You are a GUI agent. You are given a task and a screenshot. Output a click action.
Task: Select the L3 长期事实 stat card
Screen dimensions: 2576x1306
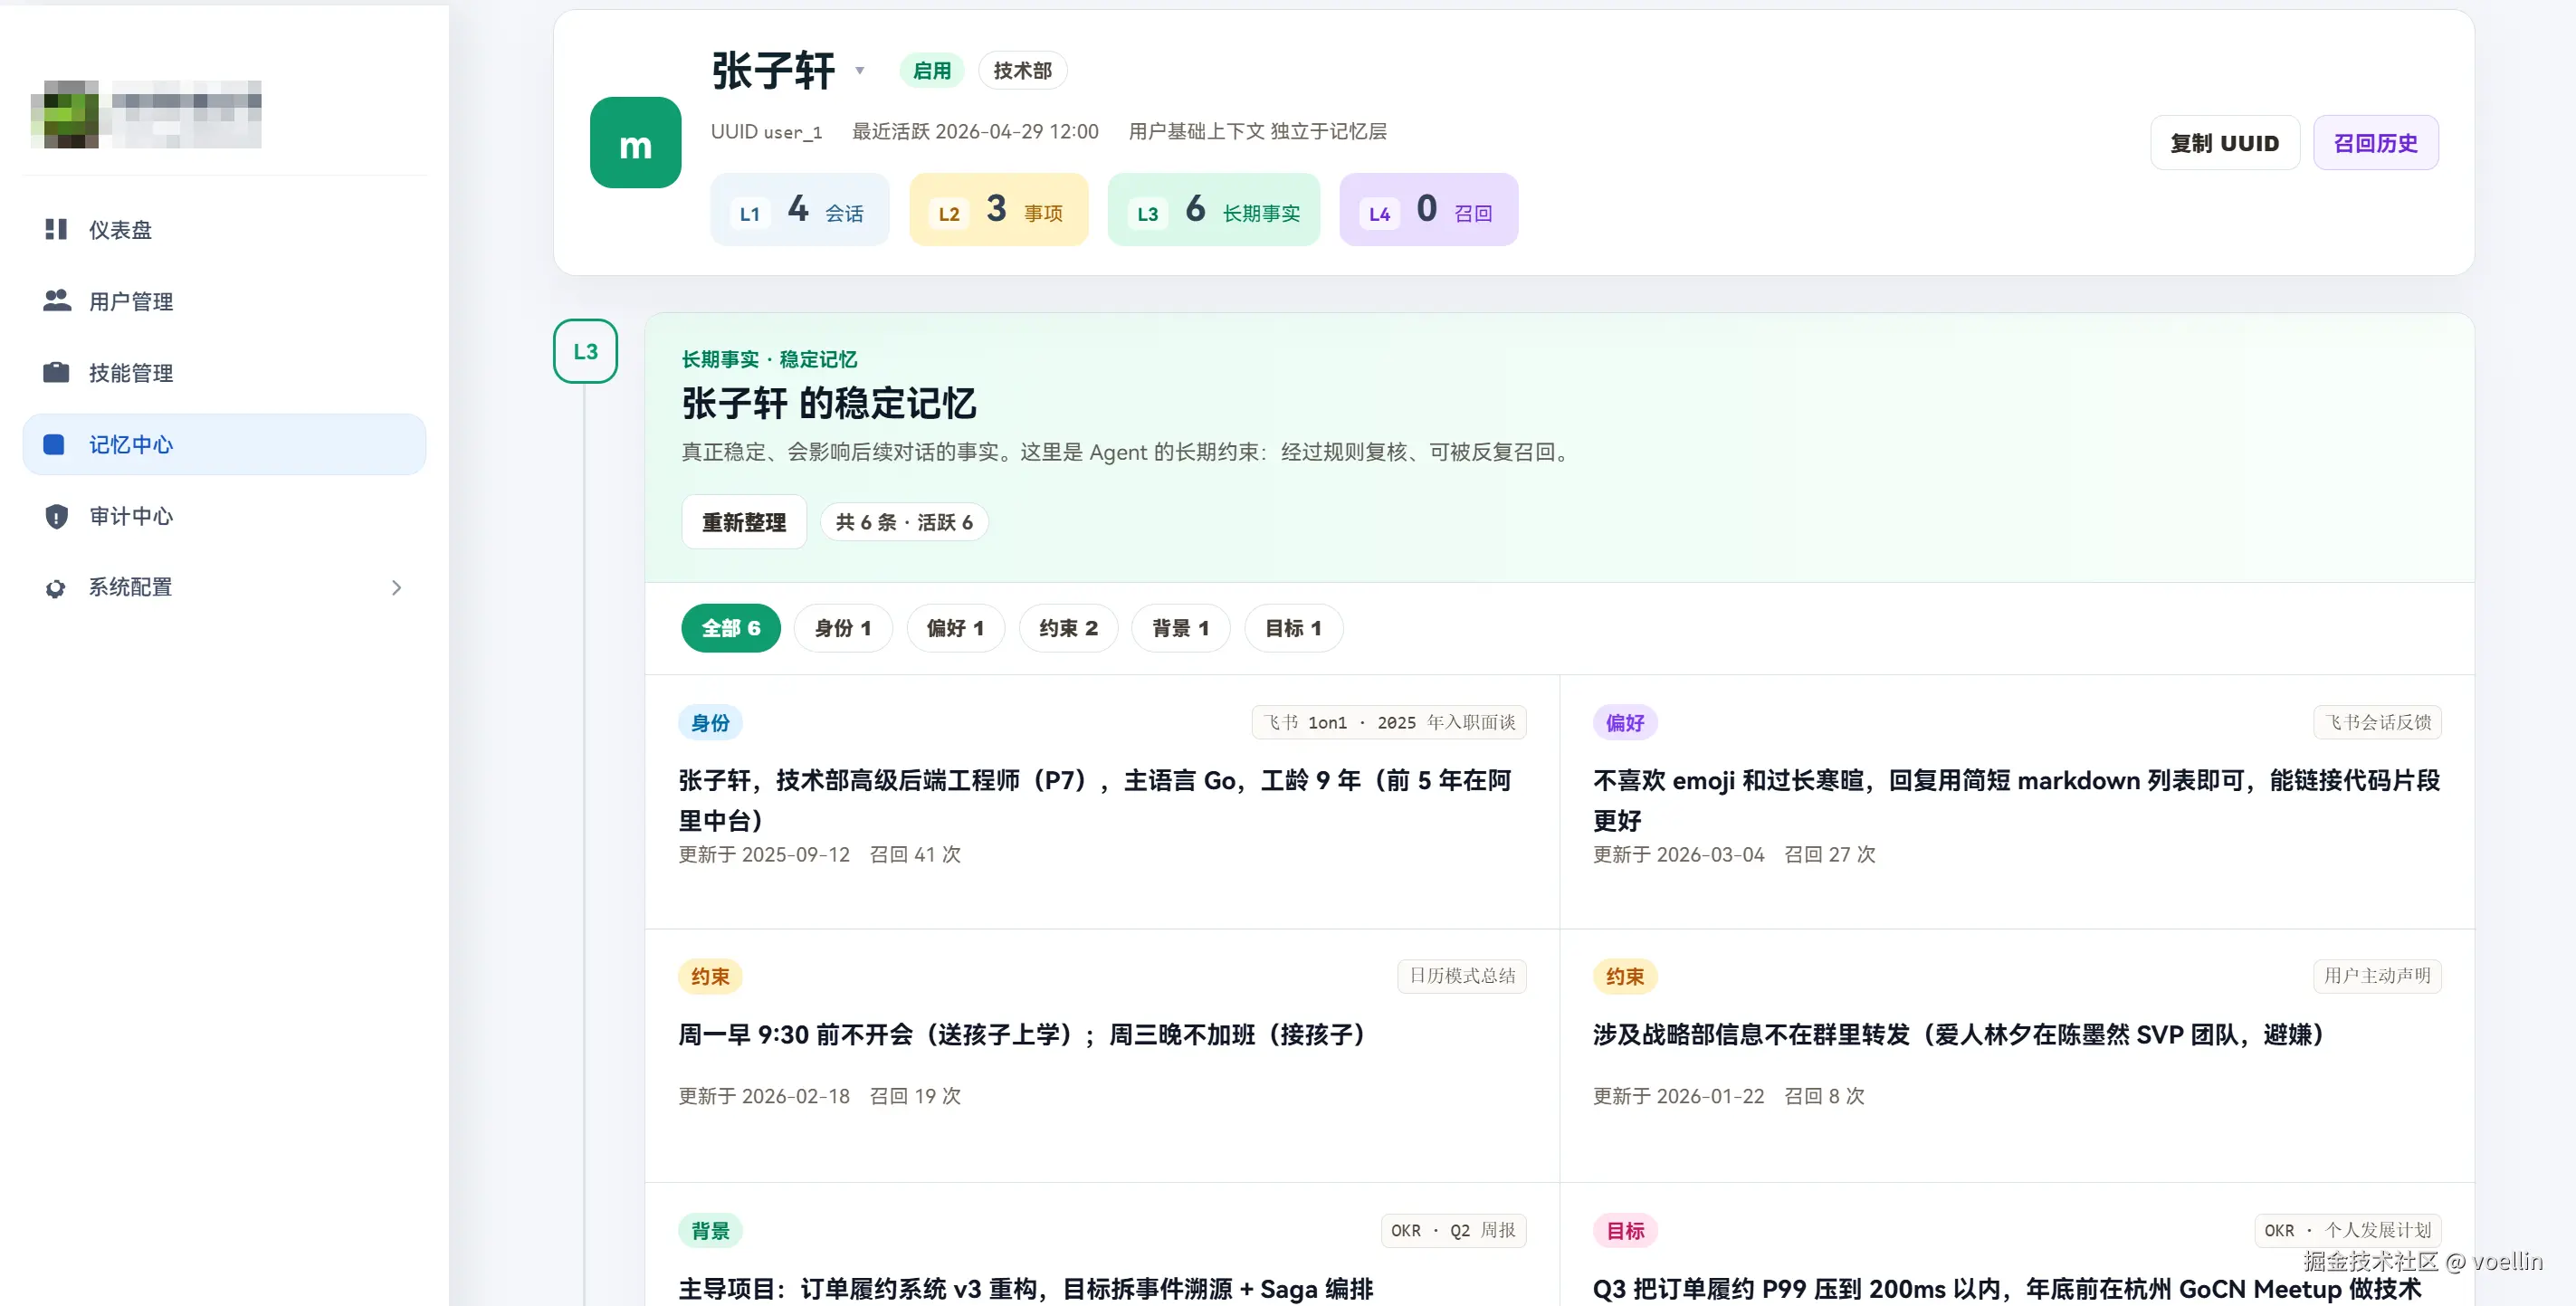[x=1213, y=209]
